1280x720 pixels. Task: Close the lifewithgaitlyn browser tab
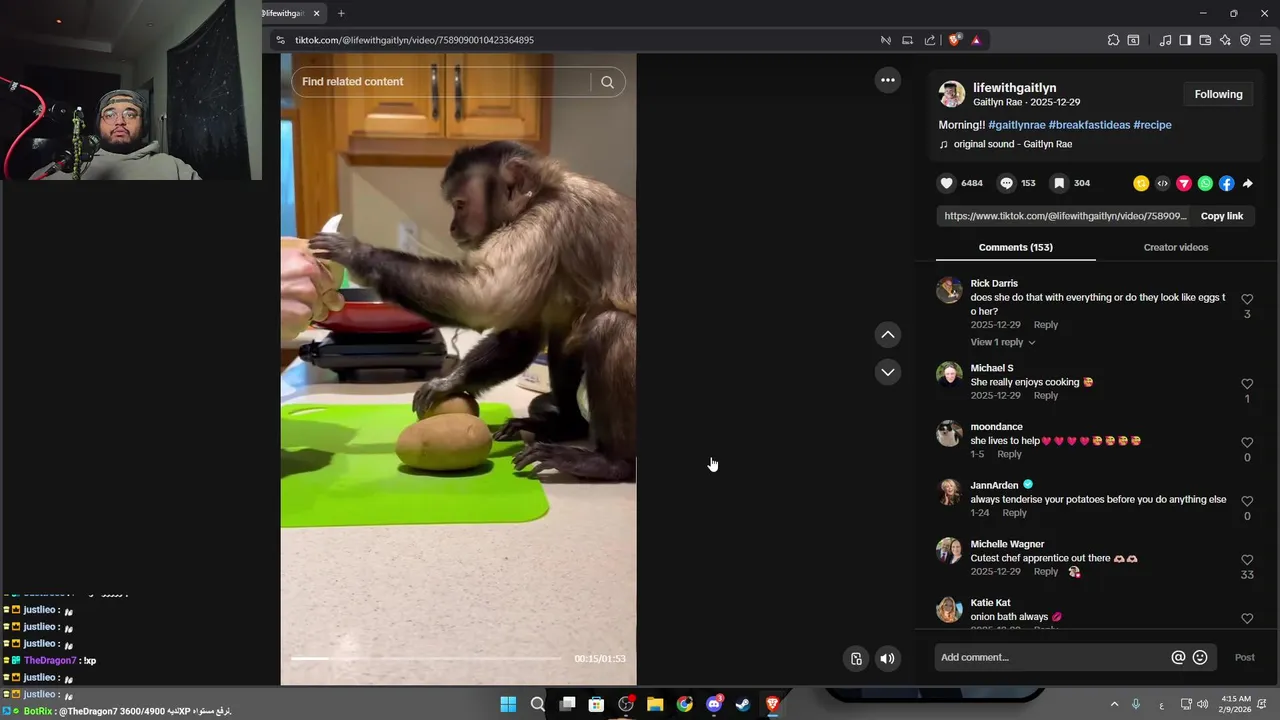click(317, 13)
